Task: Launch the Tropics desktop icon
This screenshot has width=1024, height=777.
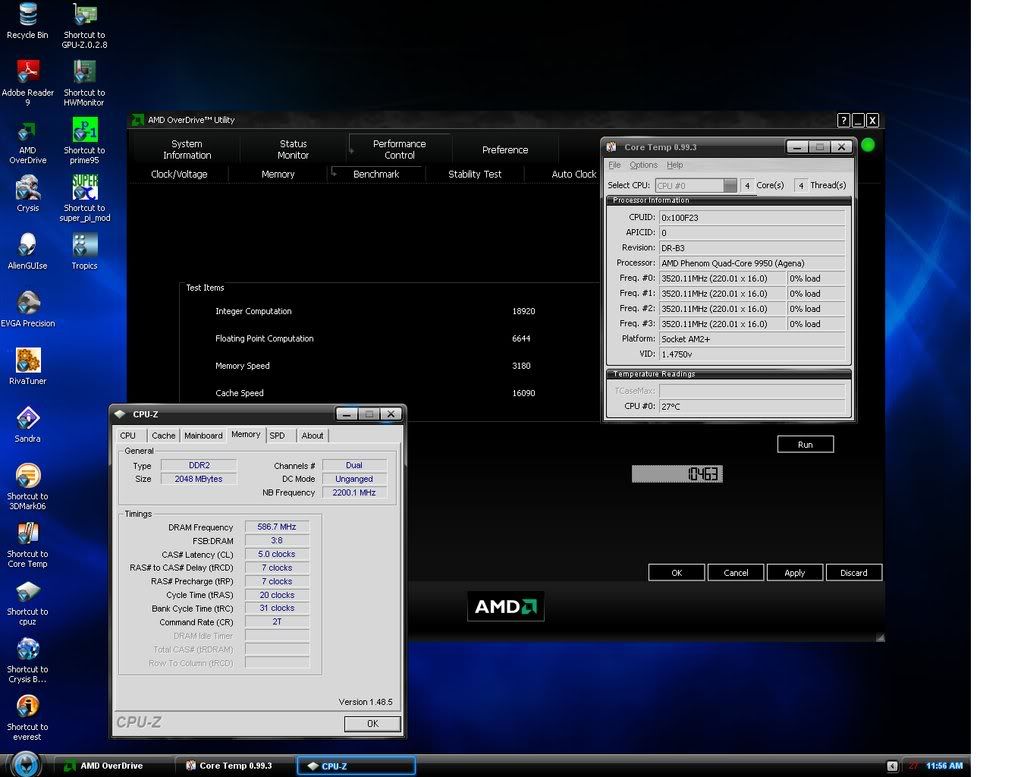Action: pos(84,251)
